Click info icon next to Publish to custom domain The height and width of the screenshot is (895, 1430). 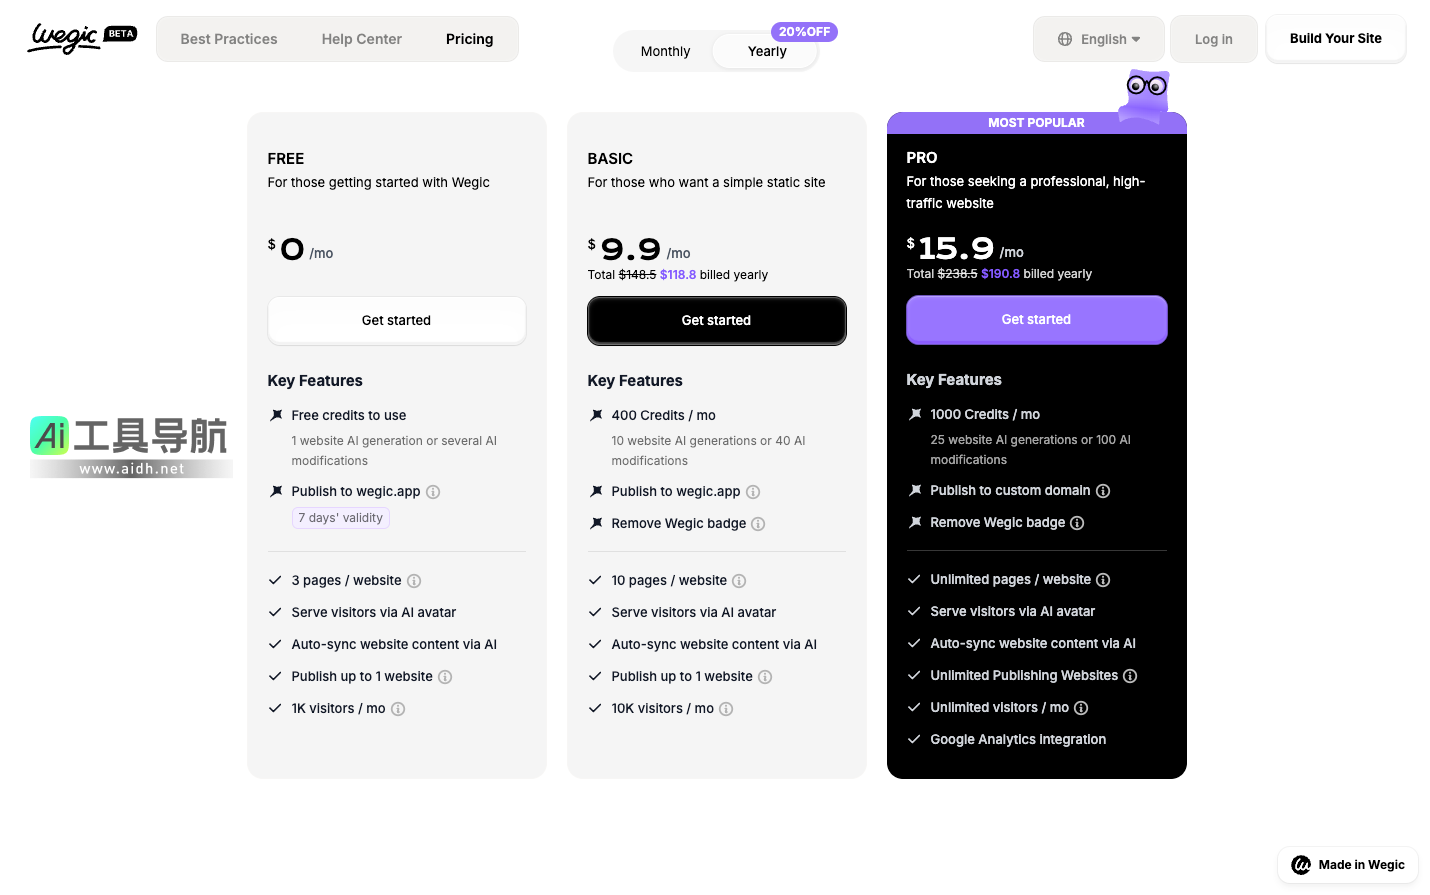(x=1103, y=491)
